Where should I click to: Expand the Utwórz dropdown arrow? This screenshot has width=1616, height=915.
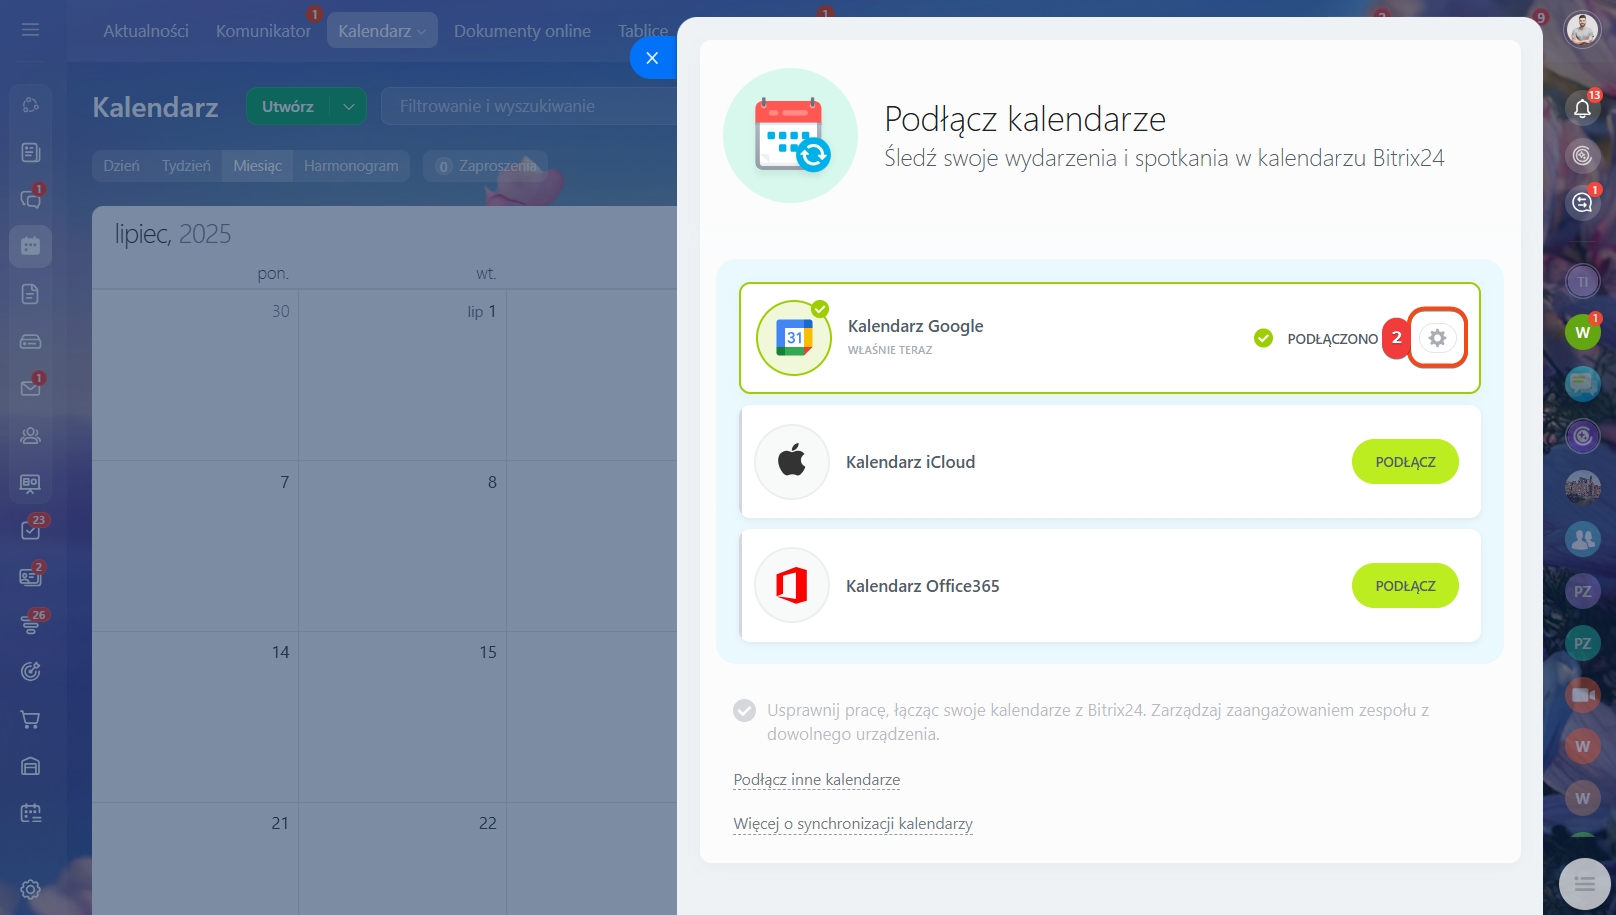tap(348, 106)
